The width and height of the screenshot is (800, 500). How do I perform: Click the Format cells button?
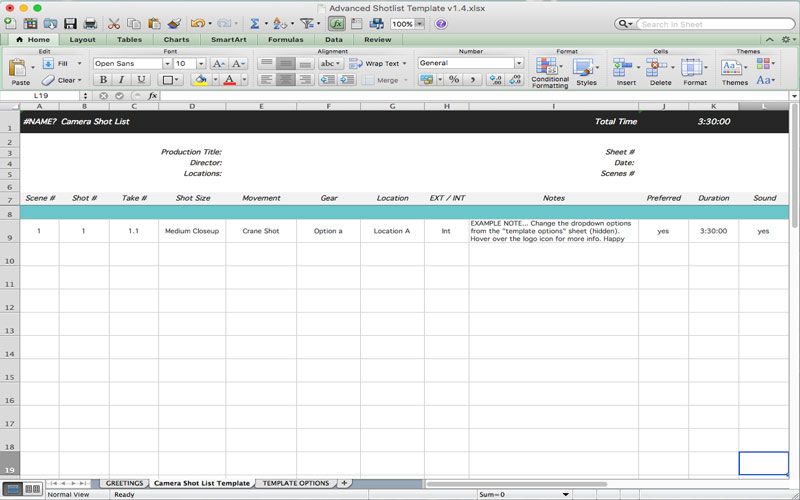695,72
